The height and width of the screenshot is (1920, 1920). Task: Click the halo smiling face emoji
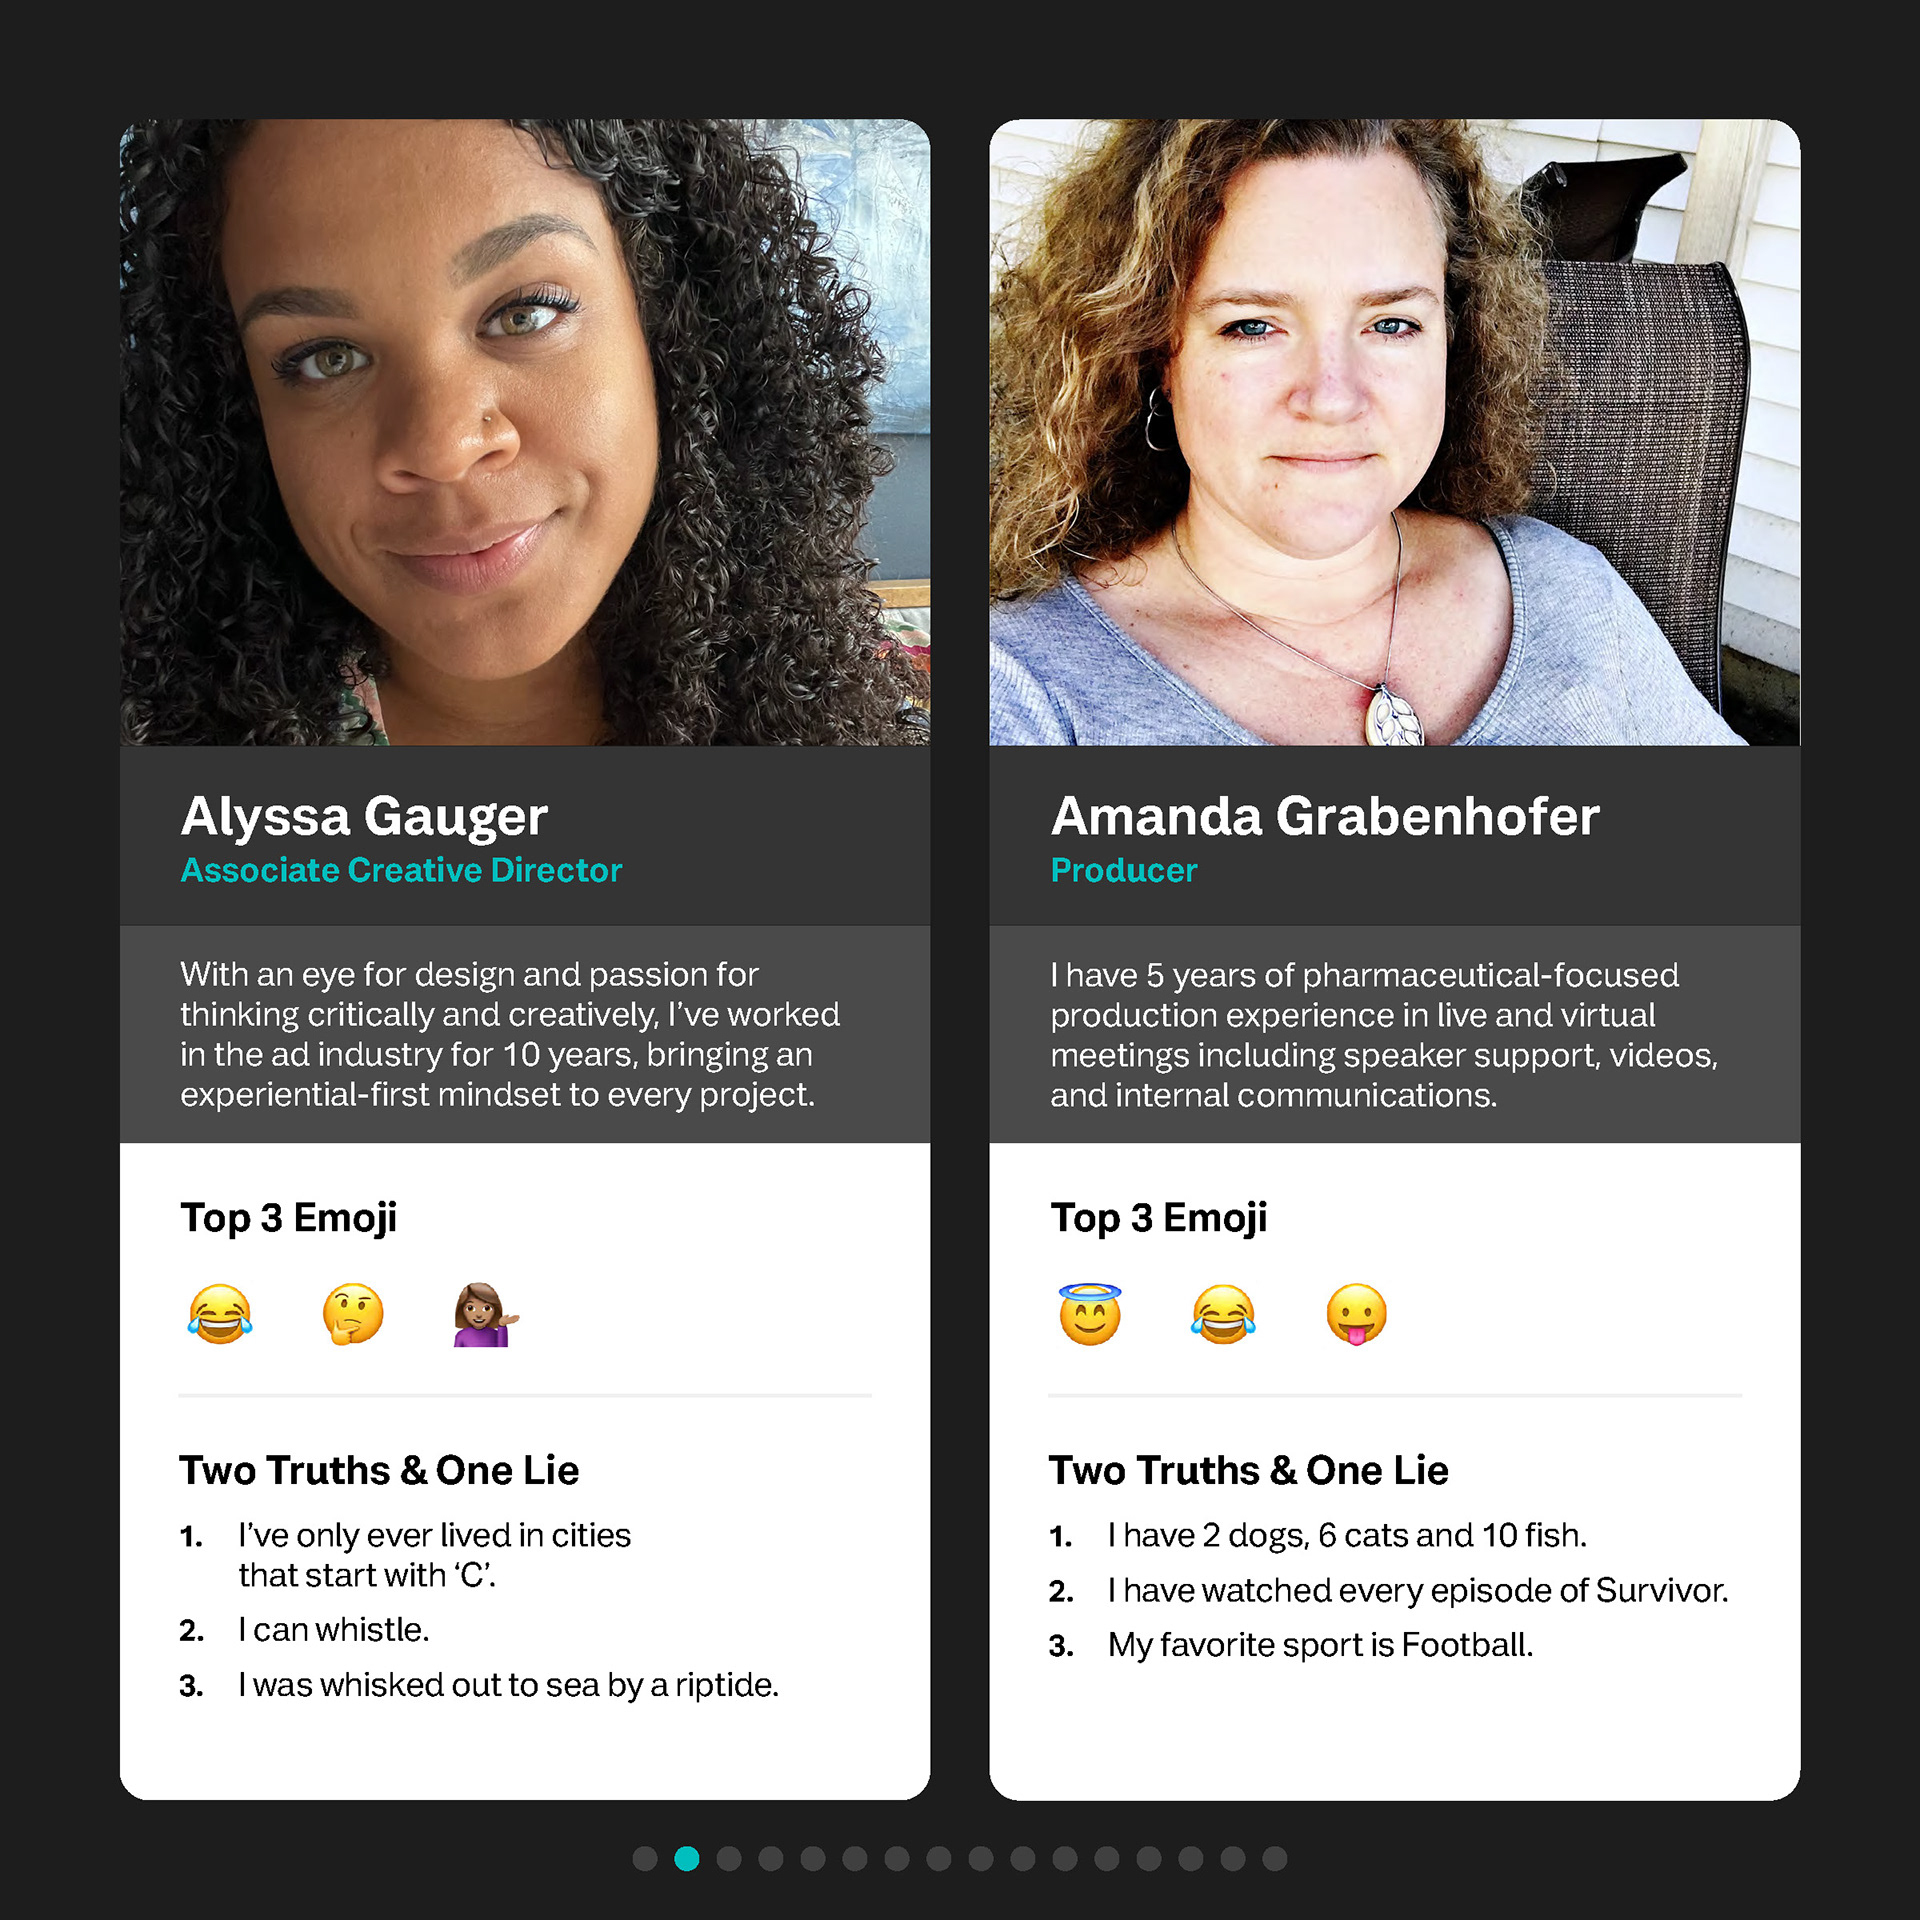[1090, 1314]
